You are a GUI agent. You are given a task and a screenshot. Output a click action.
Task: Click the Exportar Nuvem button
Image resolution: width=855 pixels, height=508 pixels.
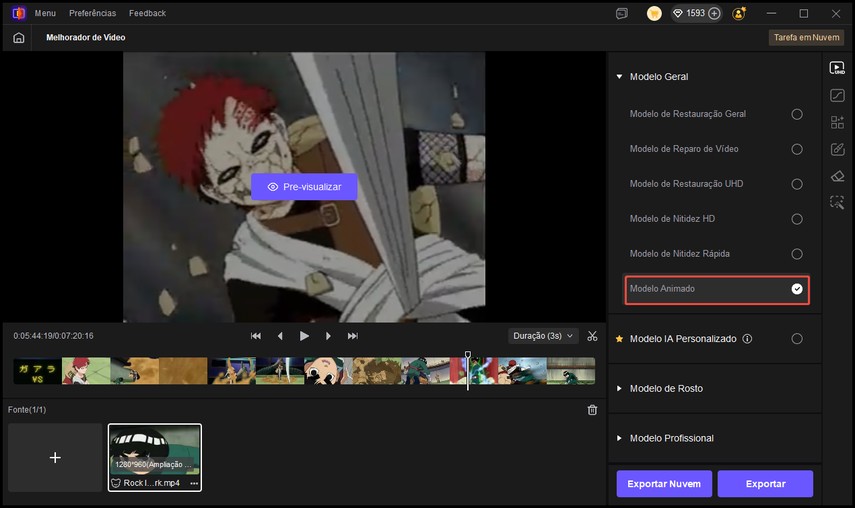[664, 483]
